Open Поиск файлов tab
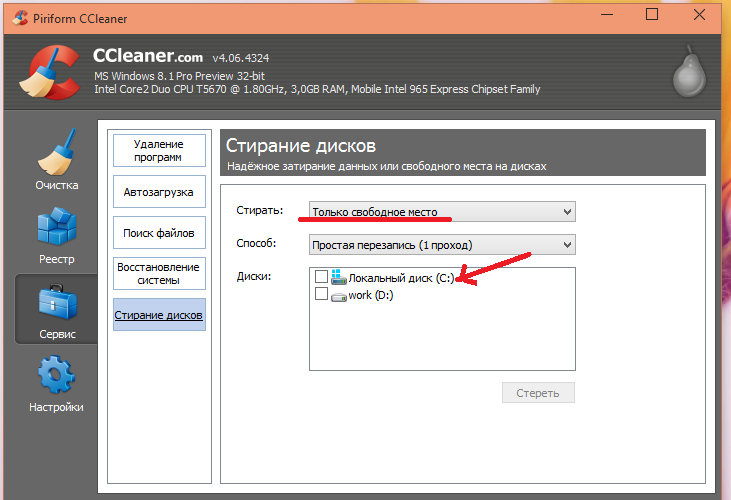The width and height of the screenshot is (731, 500). coord(159,233)
